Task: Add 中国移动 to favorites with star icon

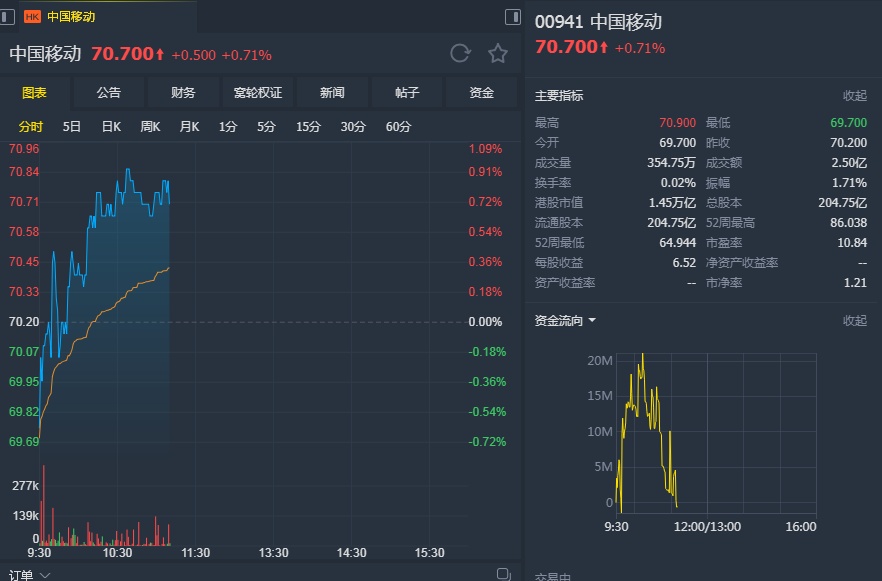Action: (498, 53)
